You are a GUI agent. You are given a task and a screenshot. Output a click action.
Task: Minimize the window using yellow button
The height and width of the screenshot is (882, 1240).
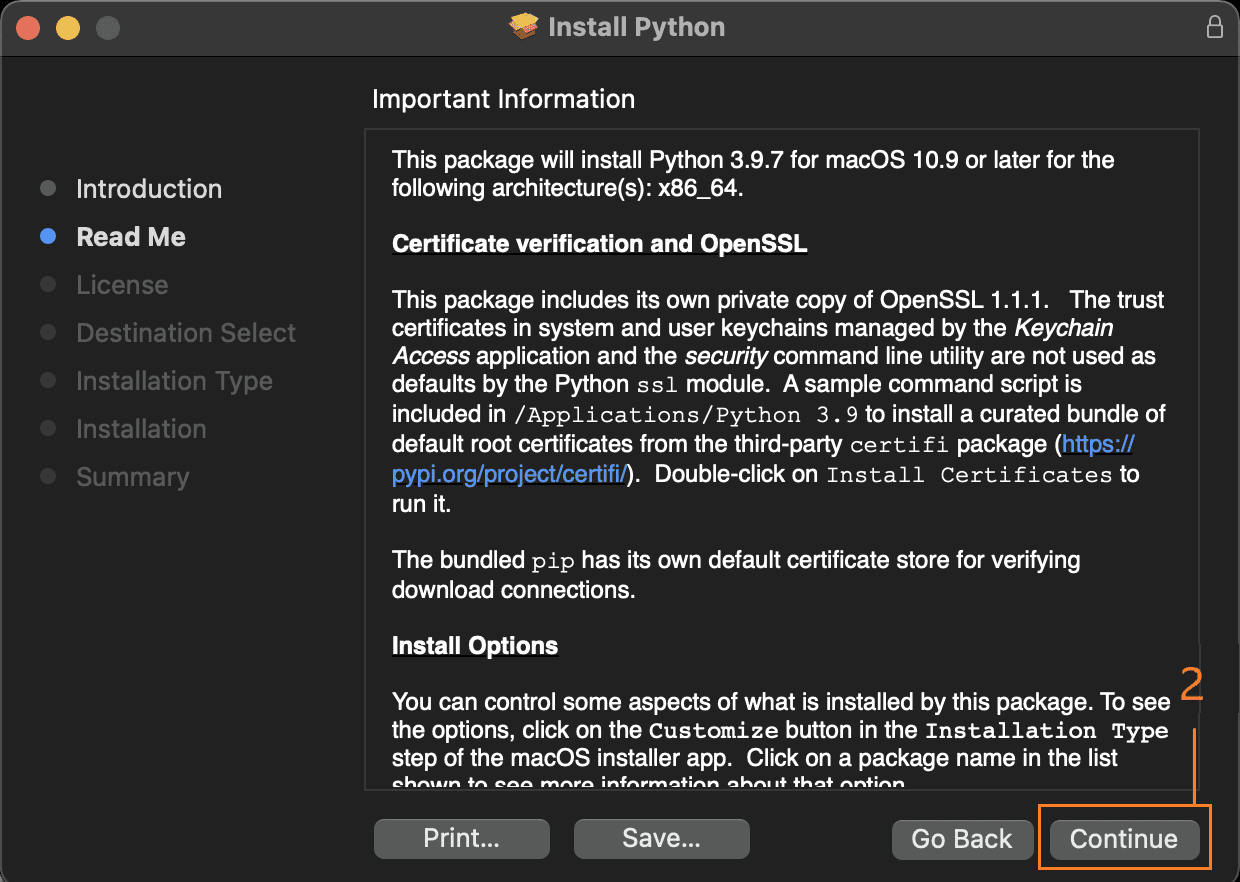click(68, 28)
